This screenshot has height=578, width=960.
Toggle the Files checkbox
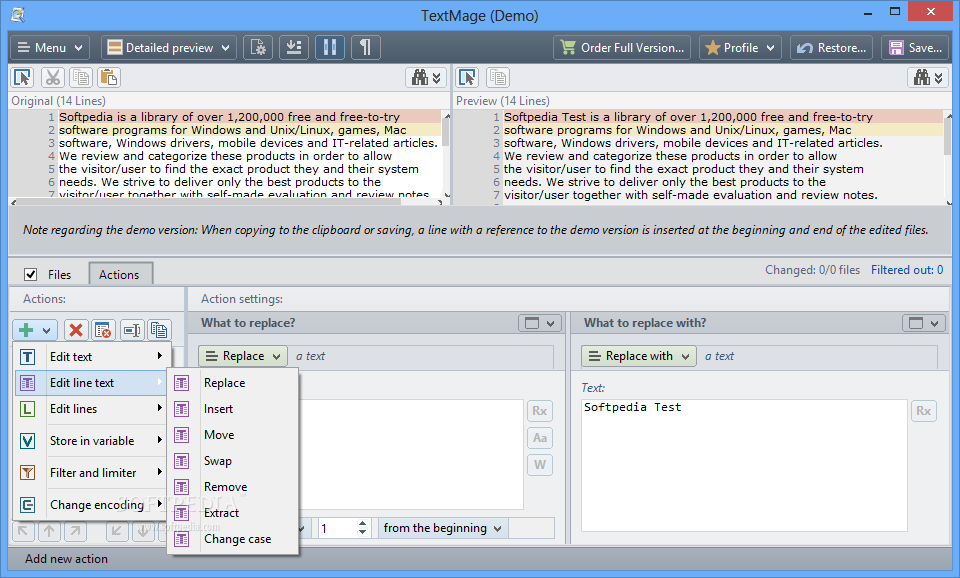tap(31, 274)
